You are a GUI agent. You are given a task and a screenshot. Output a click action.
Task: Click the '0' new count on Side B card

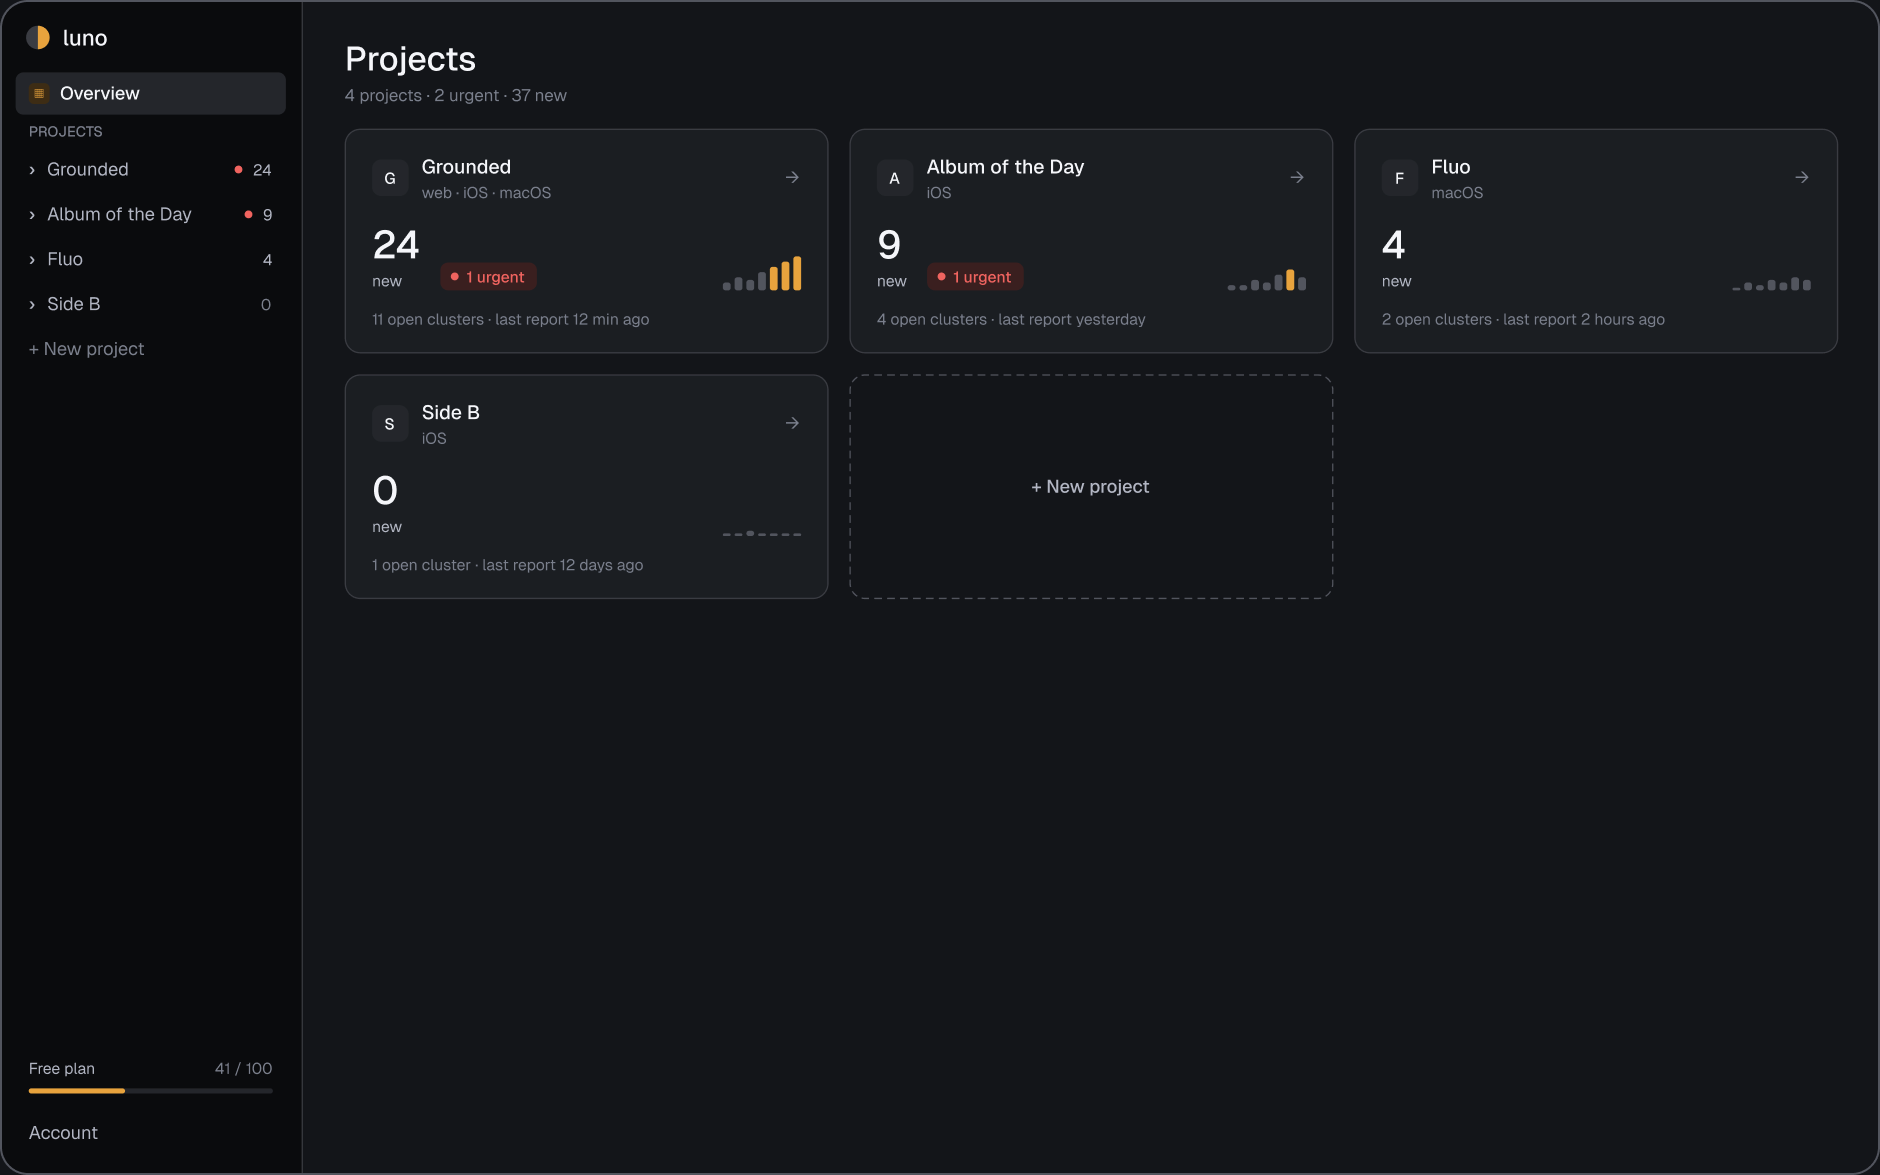pyautogui.click(x=385, y=491)
